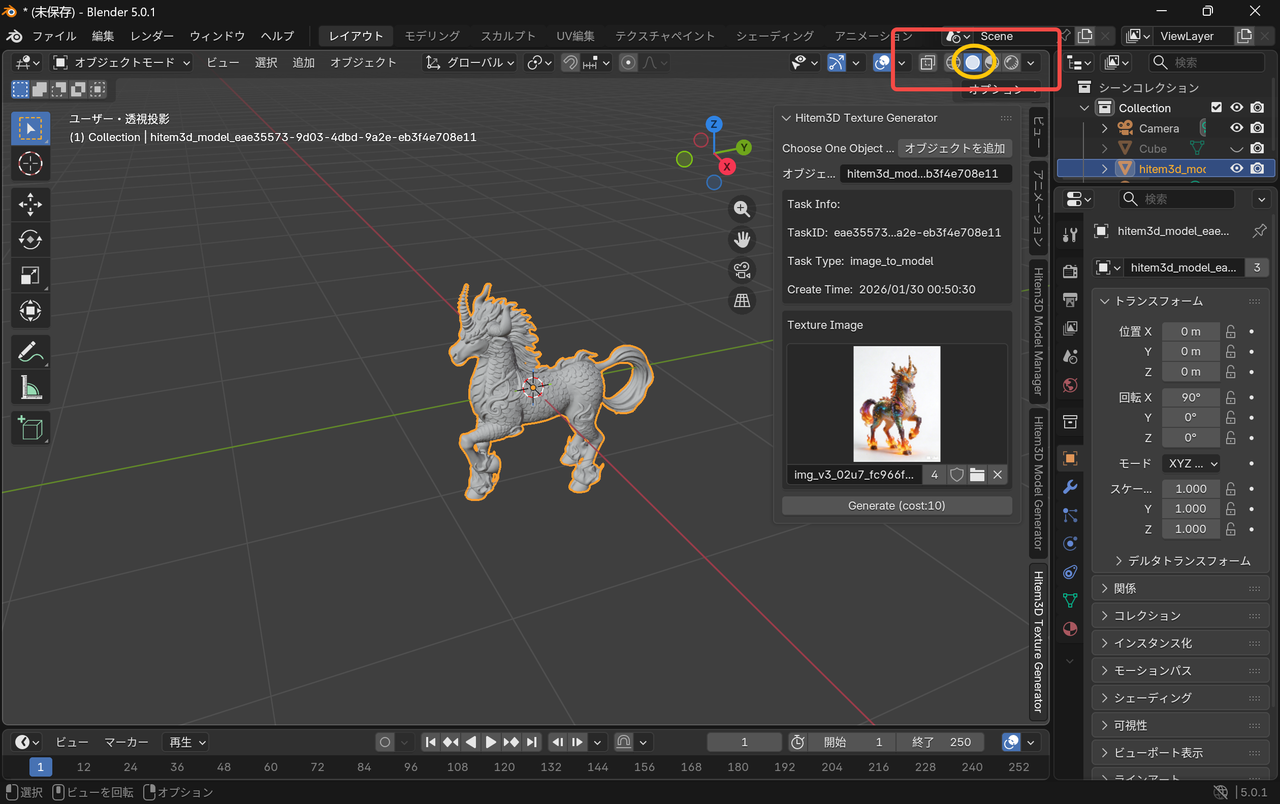Image resolution: width=1280 pixels, height=804 pixels.
Task: Hide the Camera object with eye icon
Action: (1237, 128)
